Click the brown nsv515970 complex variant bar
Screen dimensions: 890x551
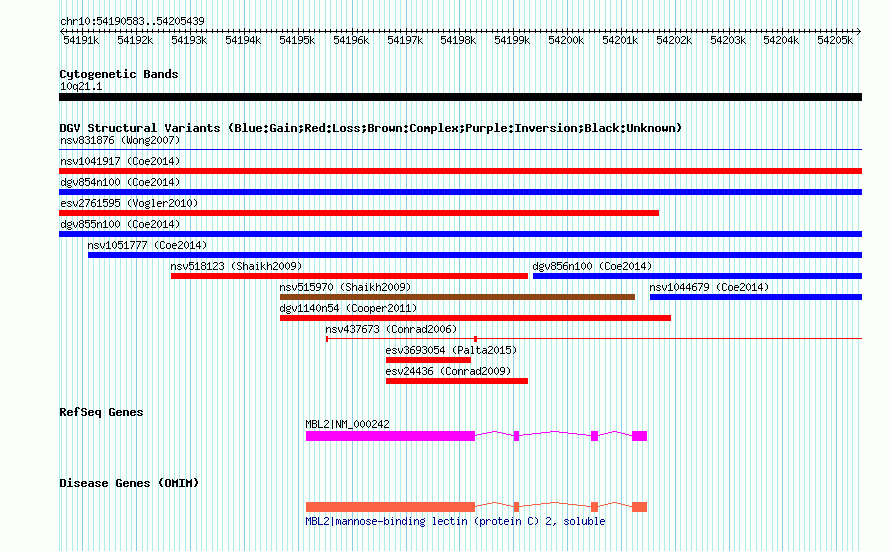tap(457, 297)
